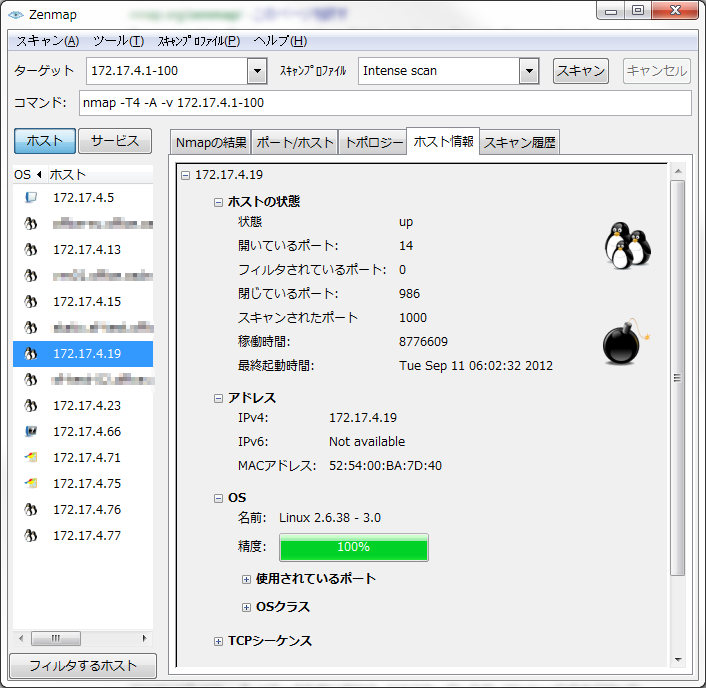Click the OS name Linux 2.6.38 - 3.0
The width and height of the screenshot is (706, 688).
click(330, 518)
